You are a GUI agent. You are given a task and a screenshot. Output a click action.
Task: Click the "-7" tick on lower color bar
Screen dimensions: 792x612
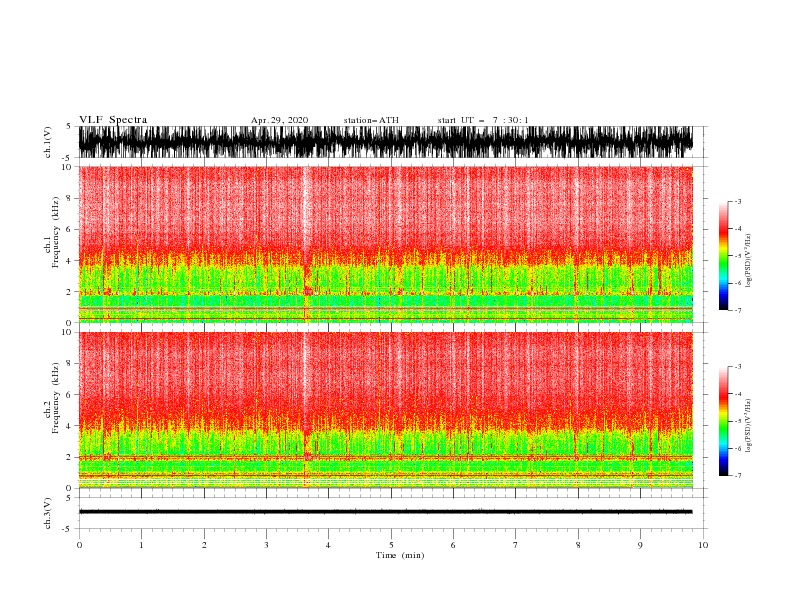coord(738,476)
